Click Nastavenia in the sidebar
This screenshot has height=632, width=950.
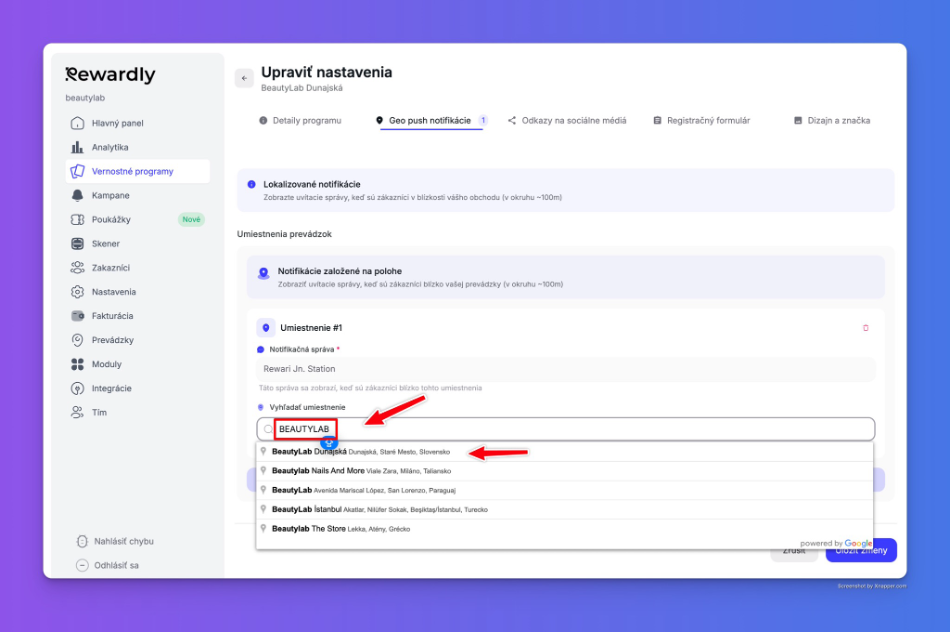tap(138, 291)
